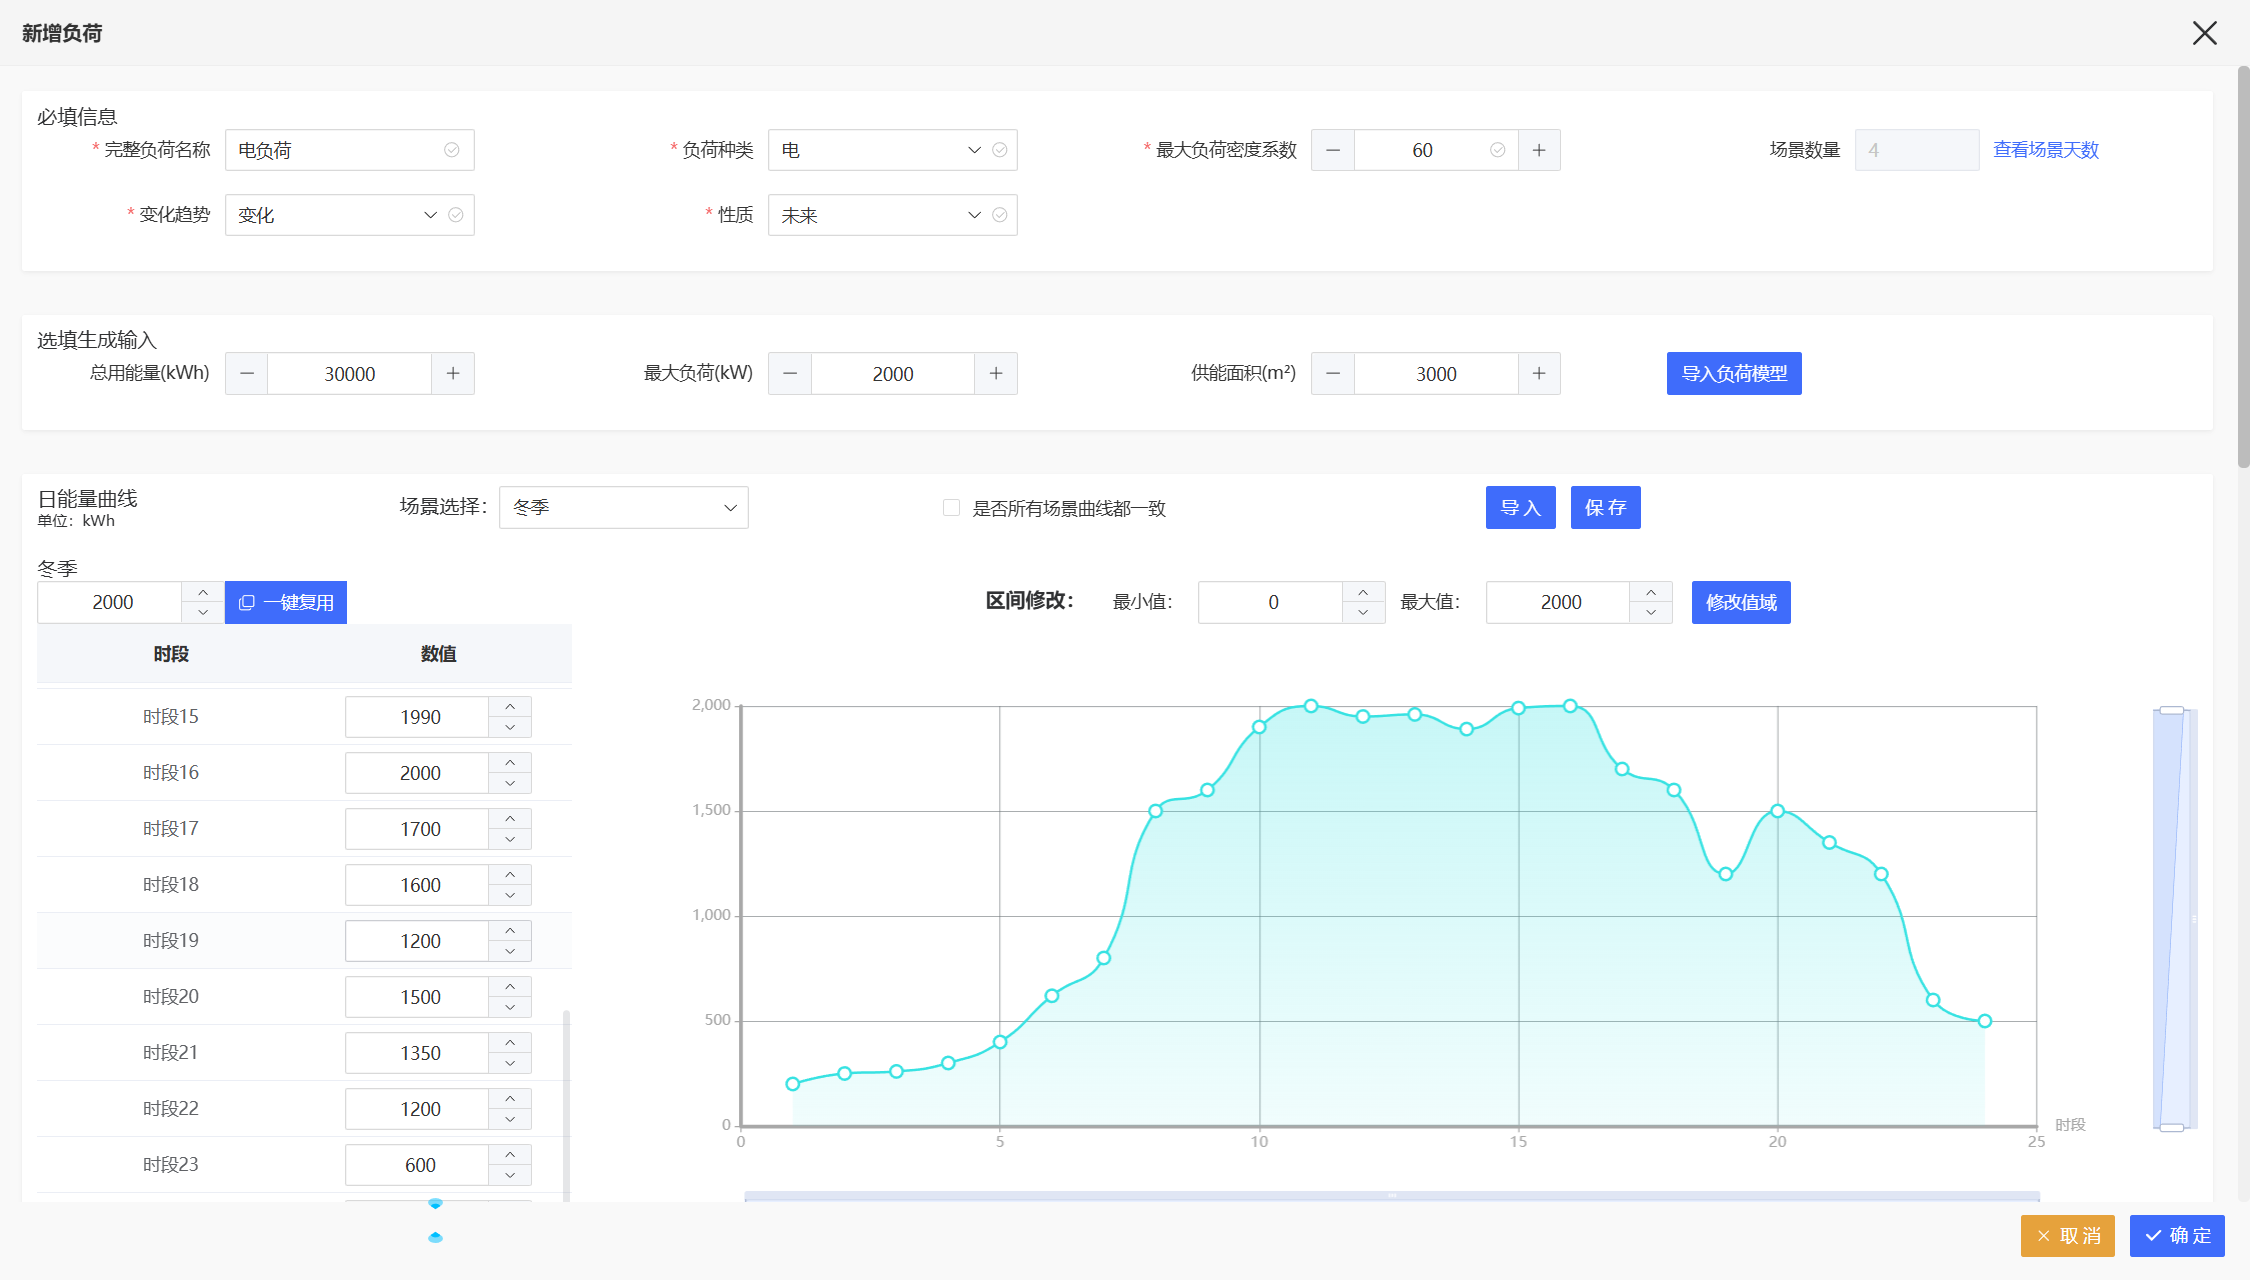Viewport: 2250px width, 1280px height.
Task: Click down arrow for 时段19 value
Action: click(510, 951)
